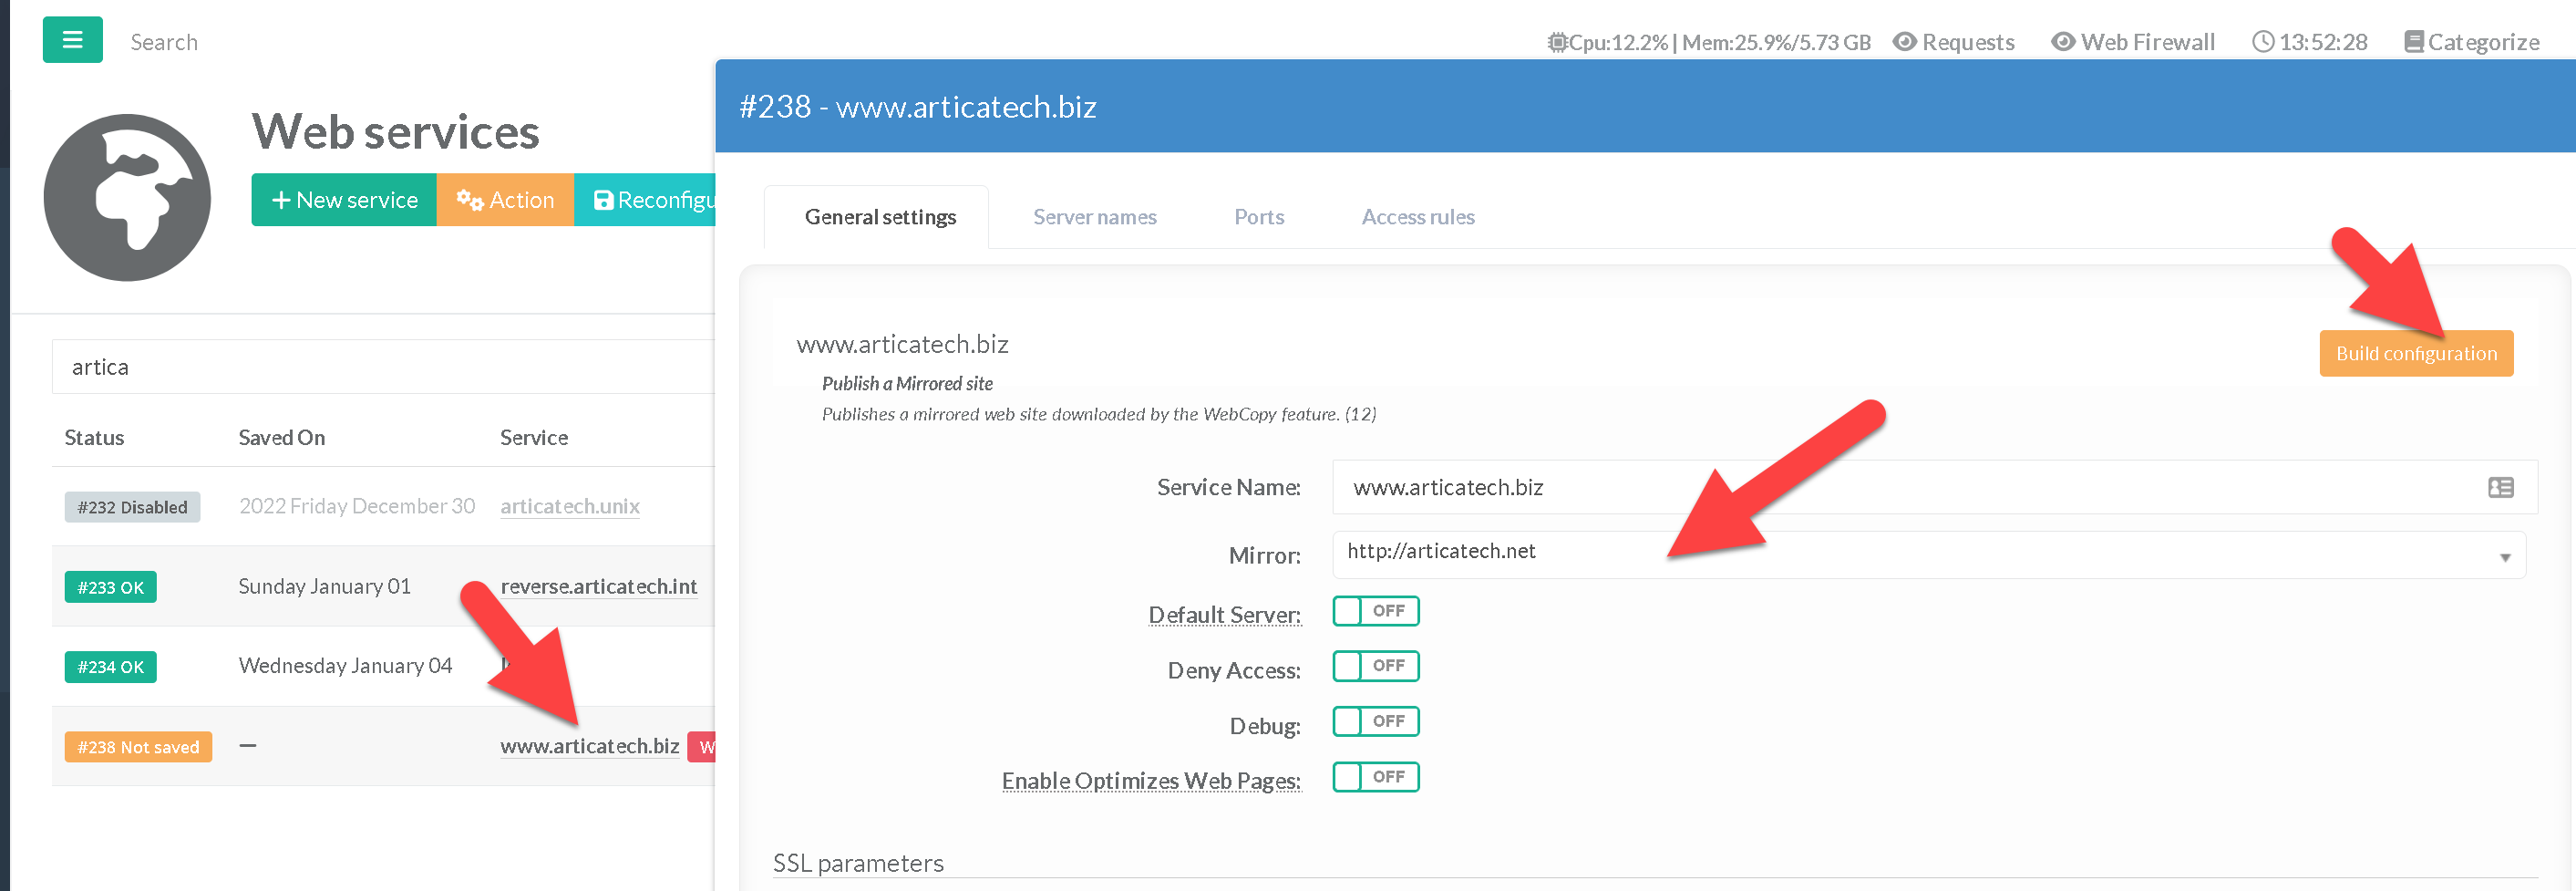Click the CPU and memory status icon
Screen dimensions: 2576x891
[1557, 42]
